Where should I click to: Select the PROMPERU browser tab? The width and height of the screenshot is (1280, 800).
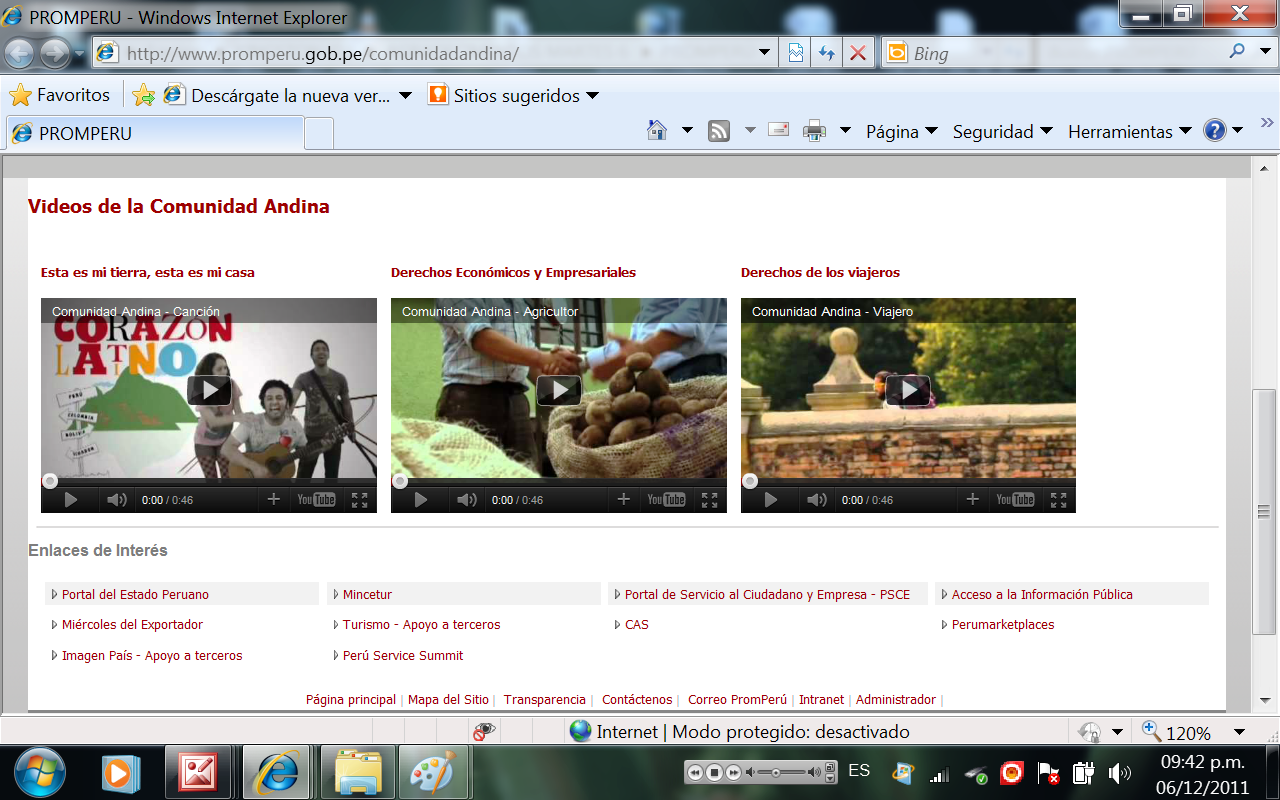point(154,133)
